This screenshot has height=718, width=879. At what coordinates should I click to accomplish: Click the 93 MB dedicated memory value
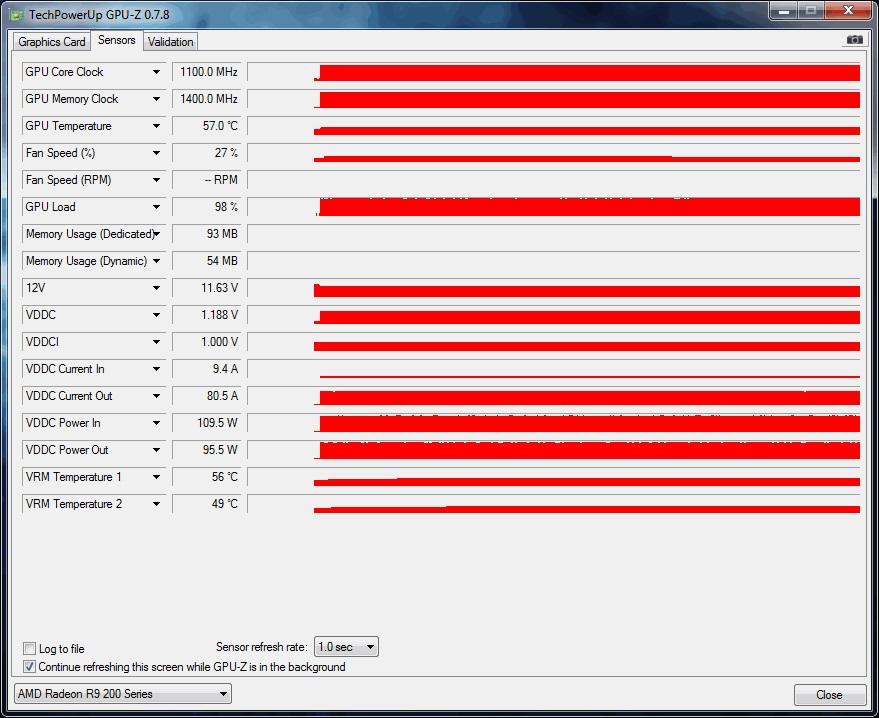(207, 234)
